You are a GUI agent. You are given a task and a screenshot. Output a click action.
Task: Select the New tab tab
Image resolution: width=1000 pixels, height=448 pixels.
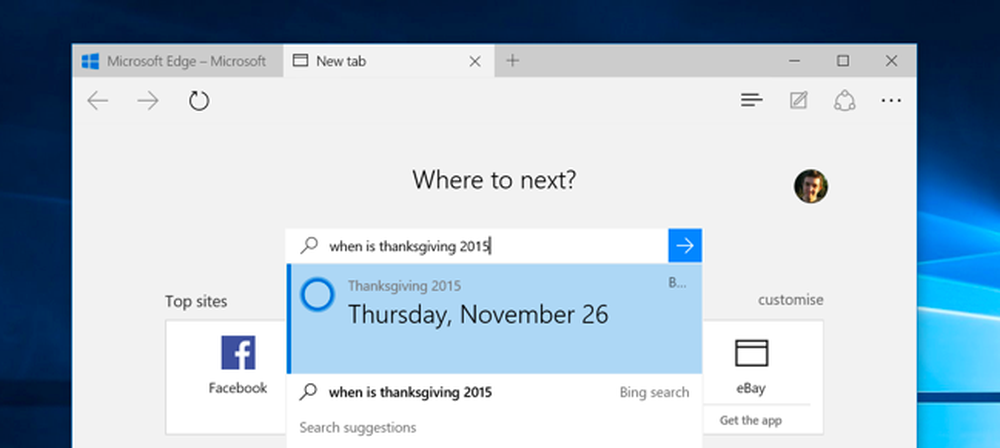pos(388,61)
